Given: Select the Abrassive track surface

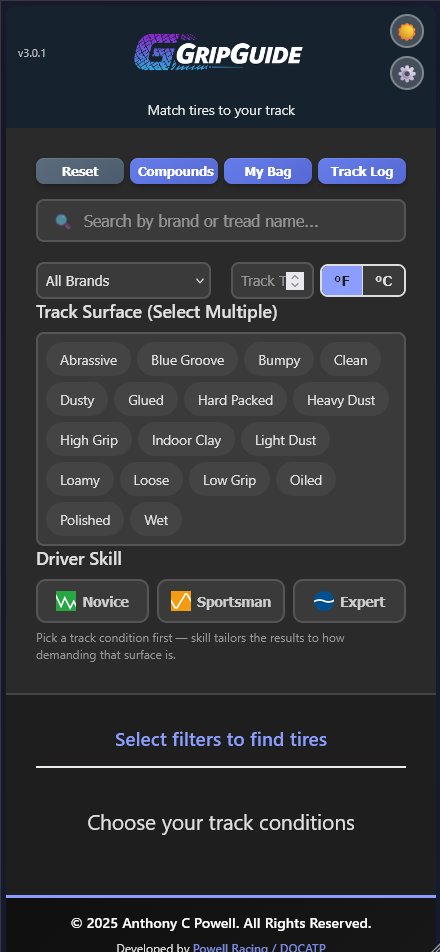Looking at the screenshot, I should click(89, 360).
